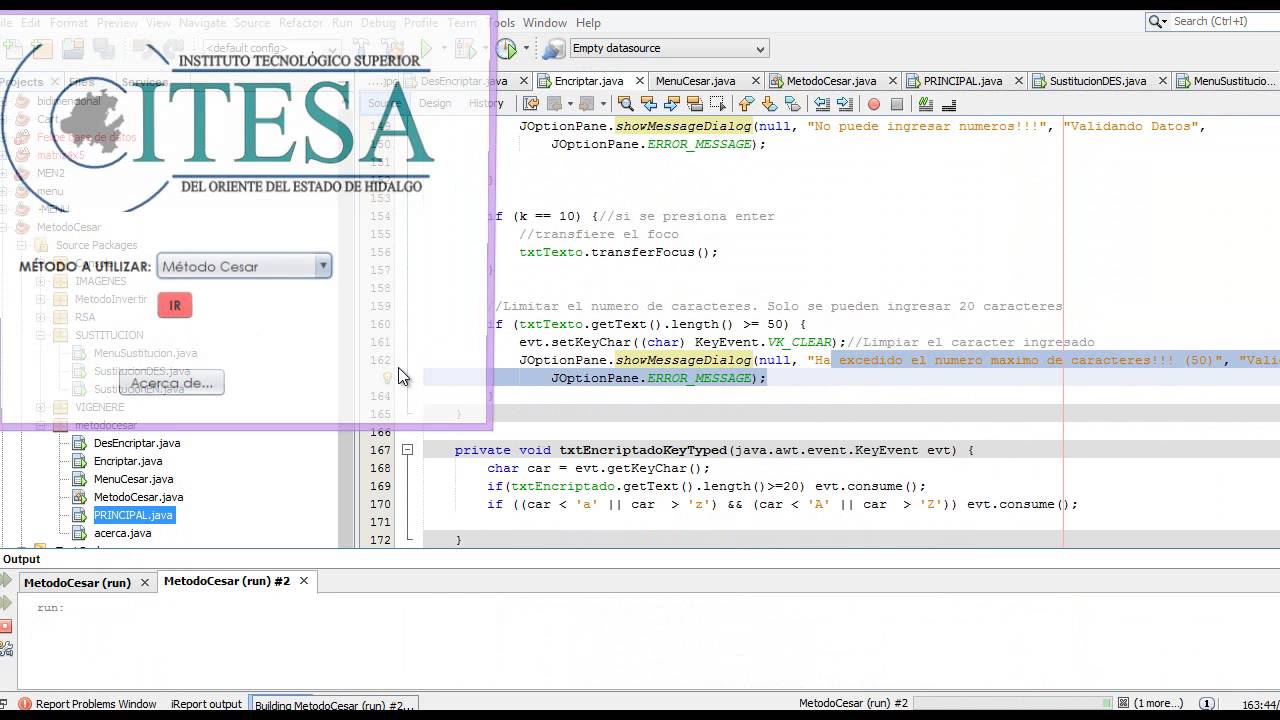Click the red IR button
1280x720 pixels.
(x=175, y=306)
